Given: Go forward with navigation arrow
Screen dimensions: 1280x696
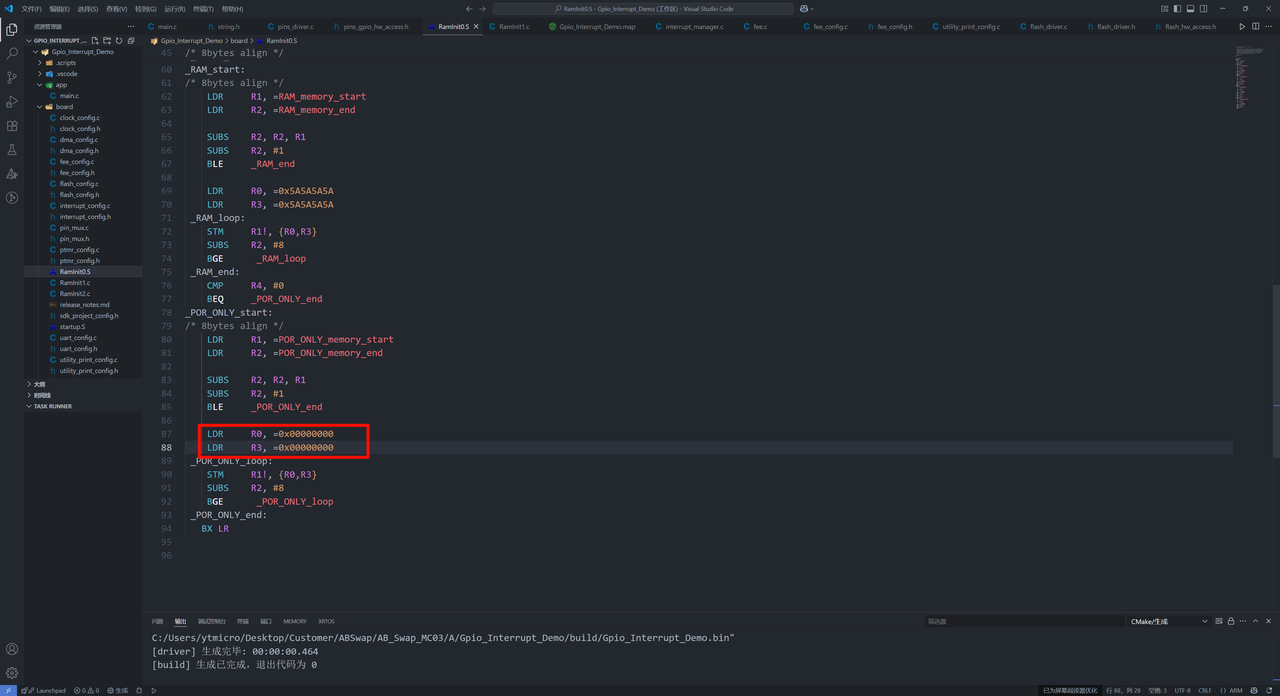Looking at the screenshot, I should (483, 9).
